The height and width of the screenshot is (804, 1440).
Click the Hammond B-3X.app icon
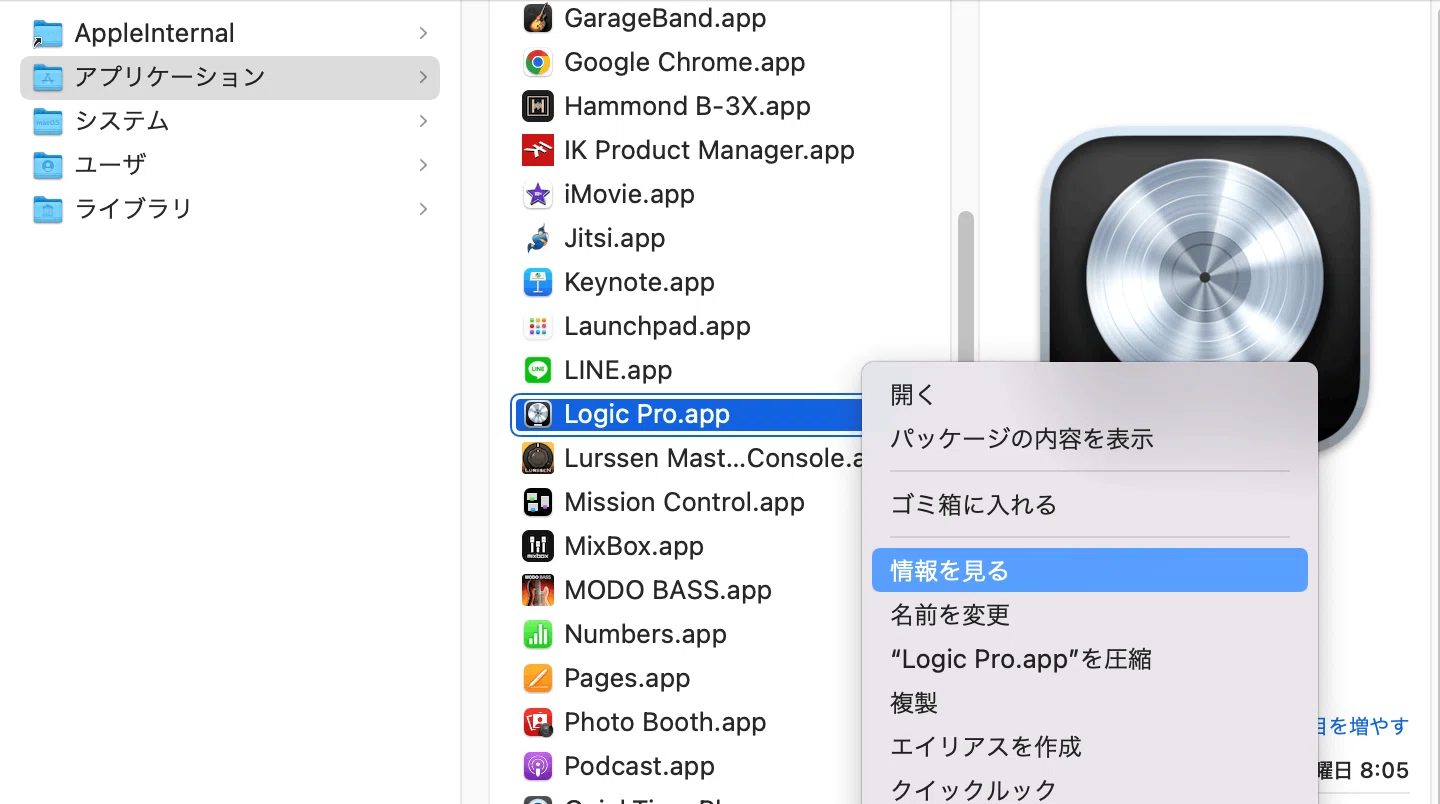pyautogui.click(x=538, y=106)
